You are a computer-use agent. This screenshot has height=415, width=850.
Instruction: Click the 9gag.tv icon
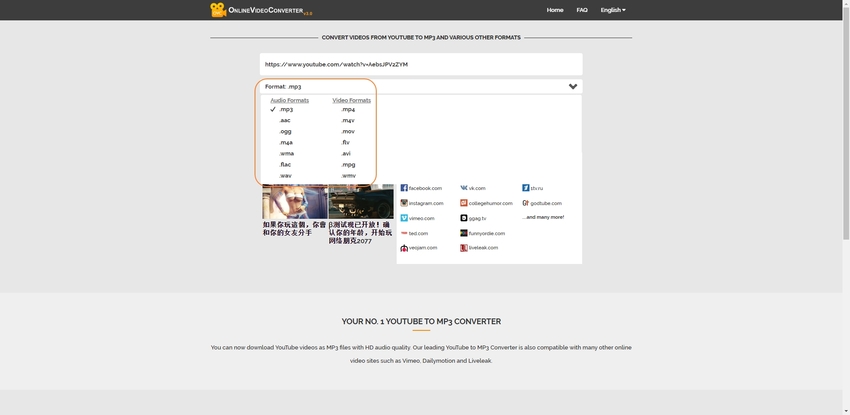point(463,218)
